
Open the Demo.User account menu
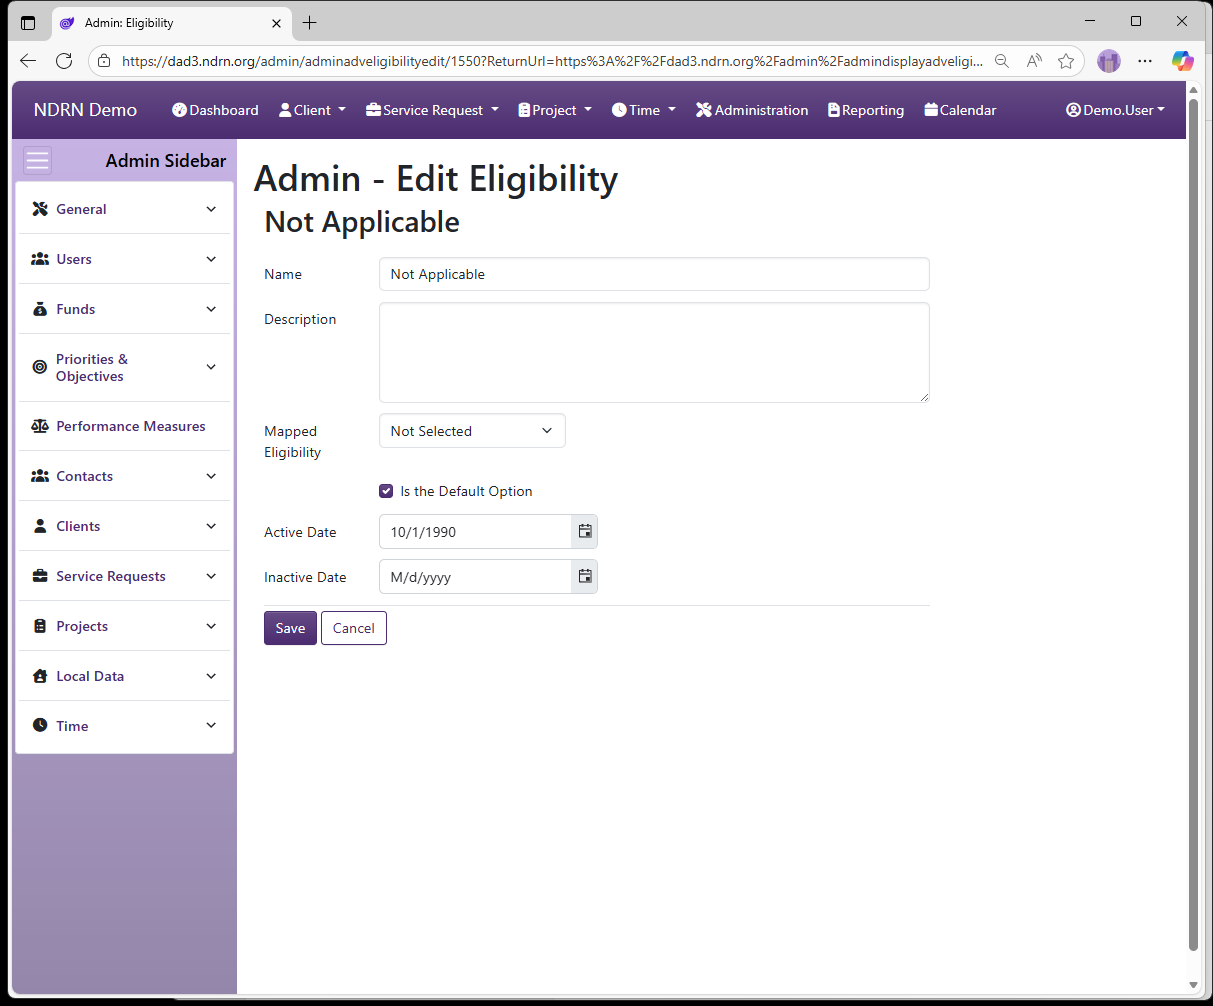(x=1115, y=110)
